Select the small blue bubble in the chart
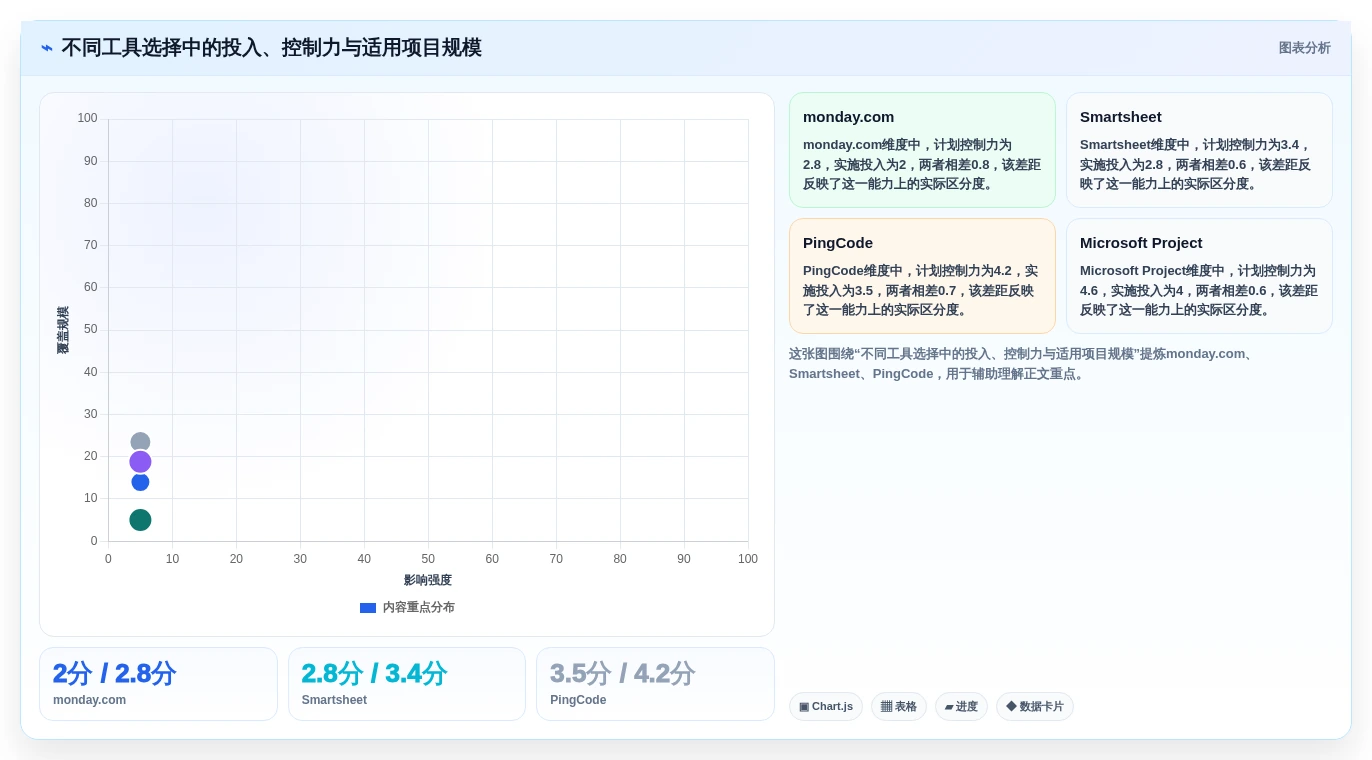Image resolution: width=1372 pixels, height=760 pixels. coord(140,482)
